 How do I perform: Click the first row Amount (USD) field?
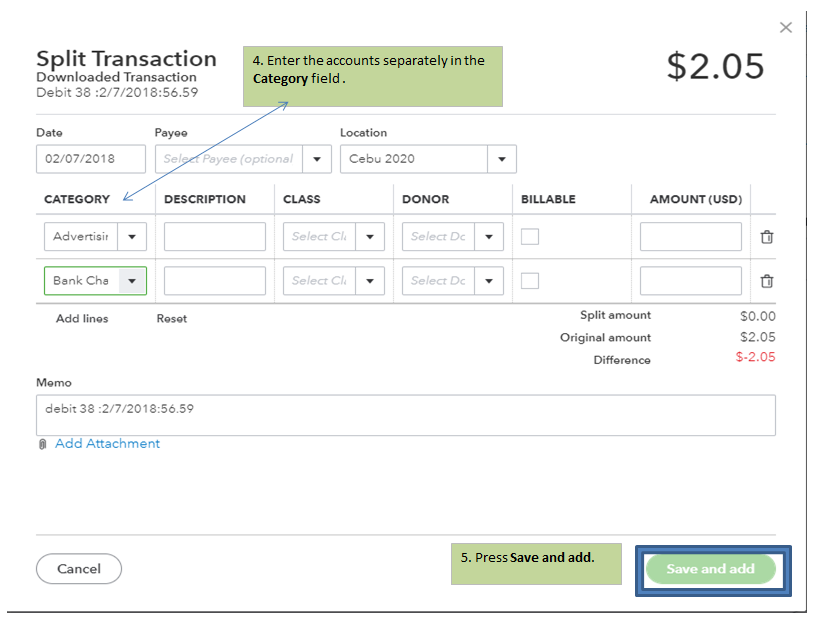tap(690, 237)
